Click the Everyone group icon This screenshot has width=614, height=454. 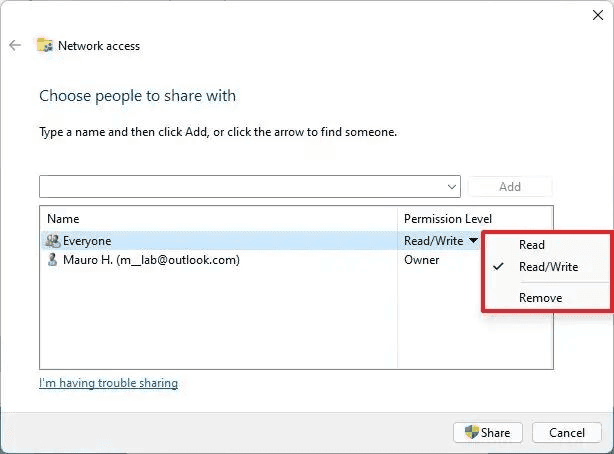(x=52, y=241)
